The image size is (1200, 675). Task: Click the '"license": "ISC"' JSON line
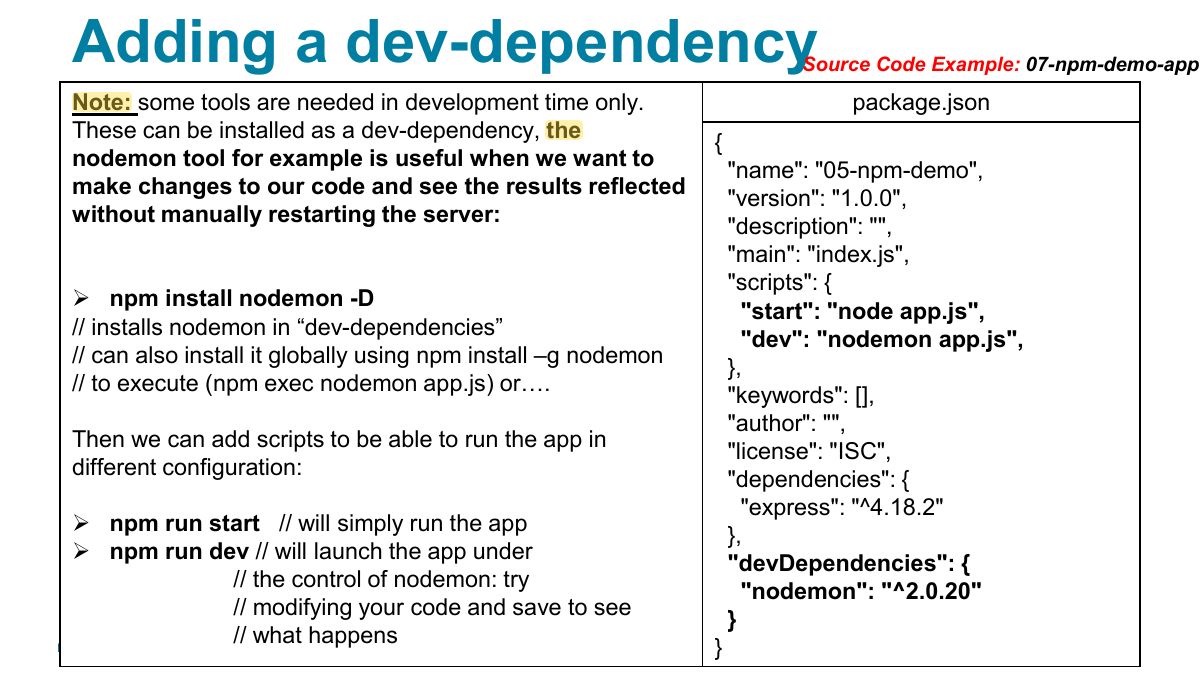pyautogui.click(x=809, y=451)
